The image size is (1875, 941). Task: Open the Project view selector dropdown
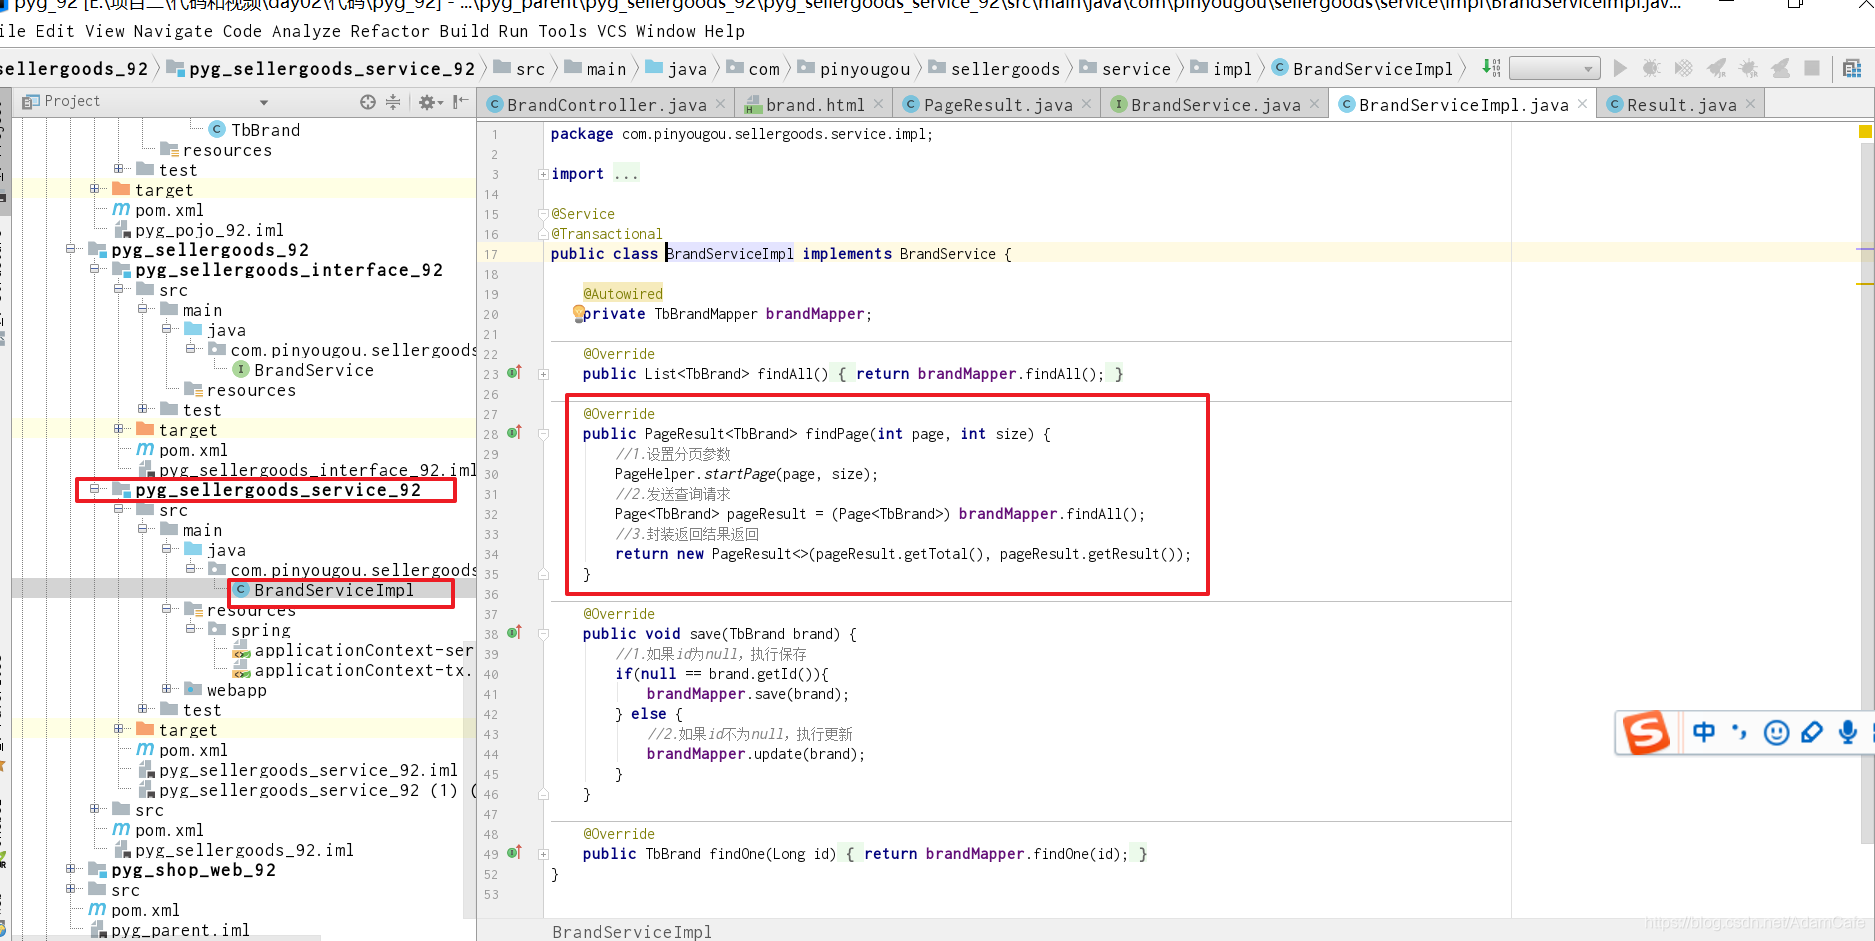click(x=264, y=102)
